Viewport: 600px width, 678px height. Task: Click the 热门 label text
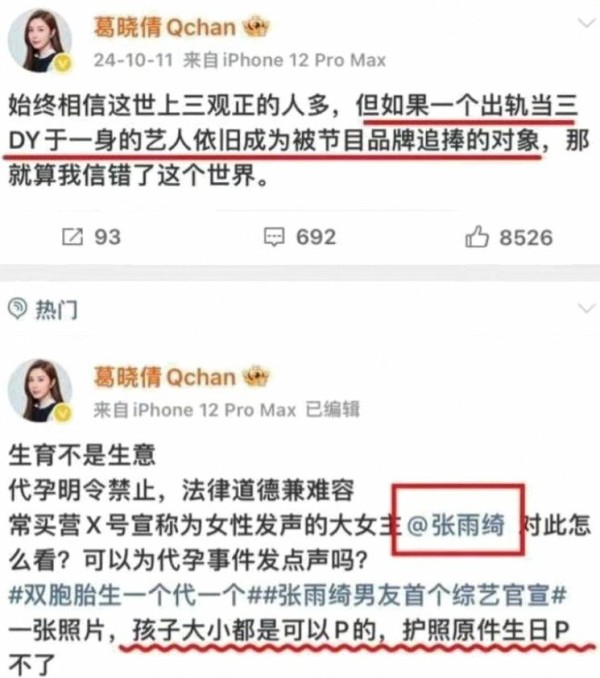57,310
